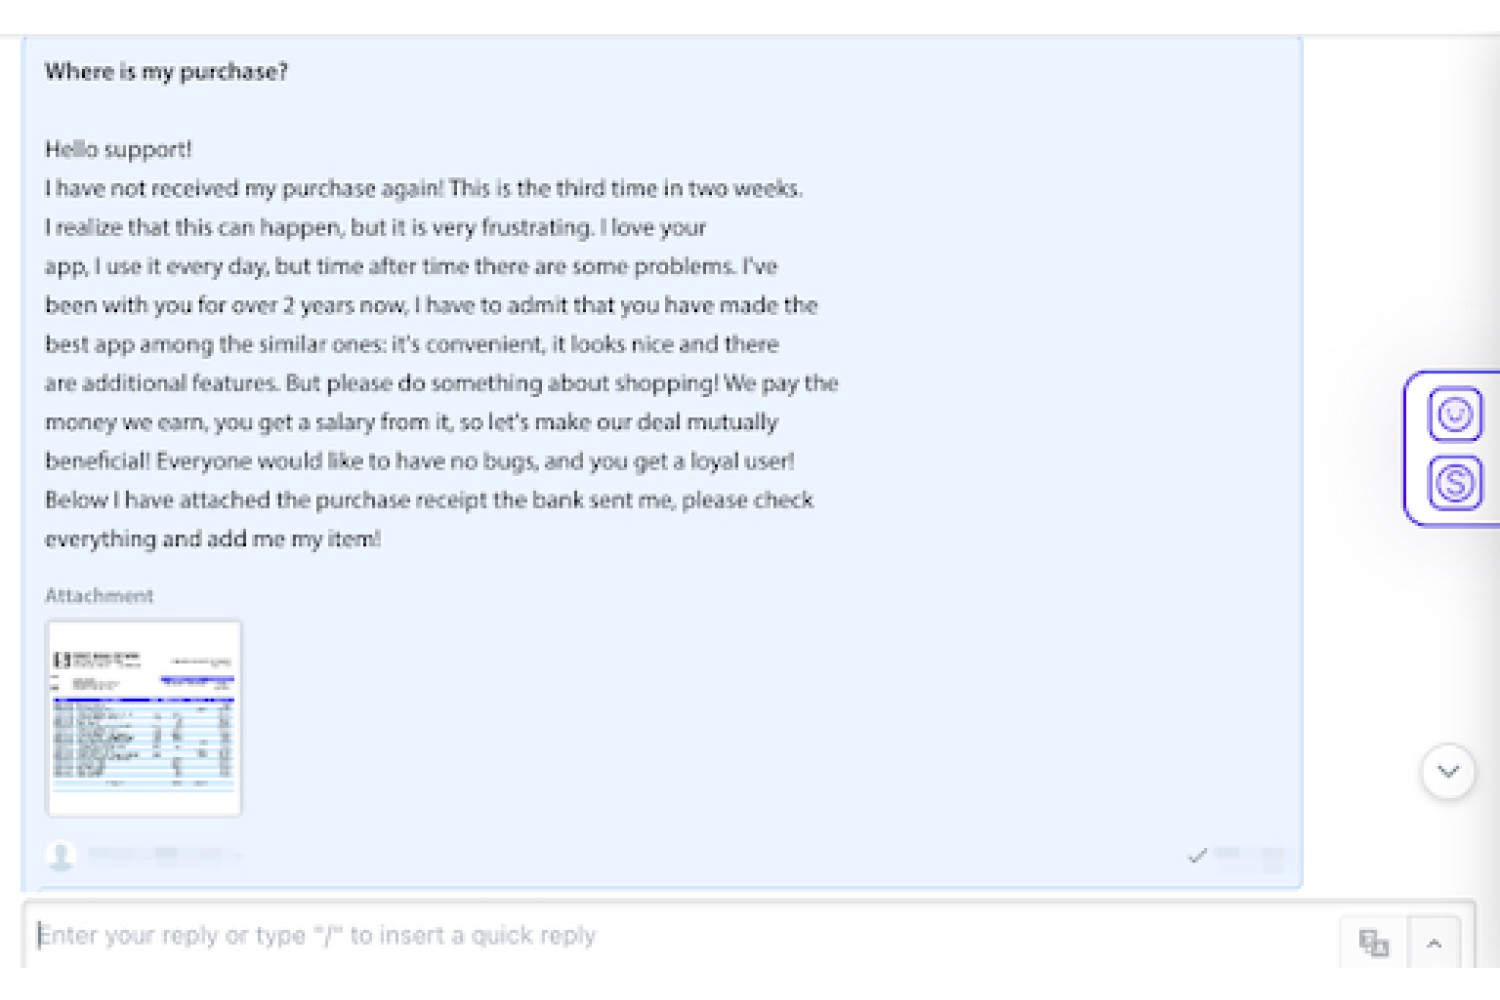Click the line starting 'best app among'
Image resolution: width=1500 pixels, height=1000 pixels.
412,344
